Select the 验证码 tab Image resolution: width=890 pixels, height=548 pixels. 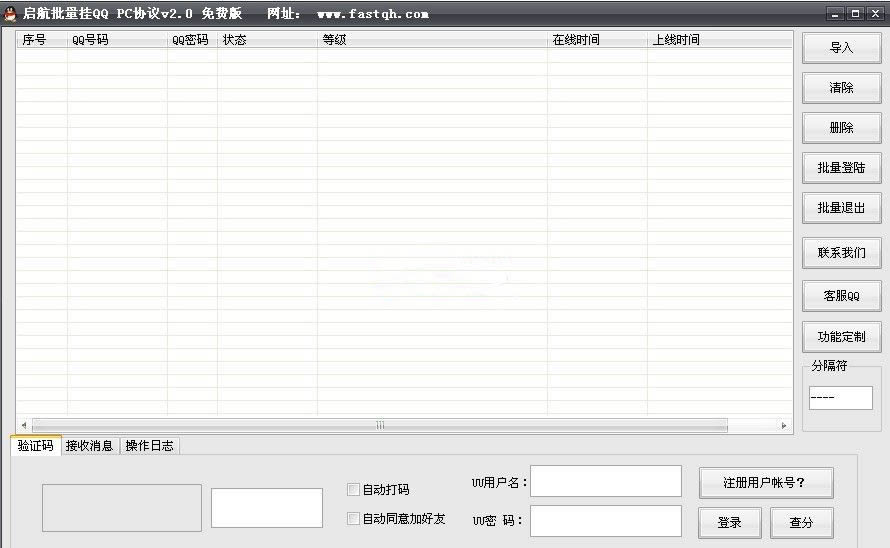36,446
